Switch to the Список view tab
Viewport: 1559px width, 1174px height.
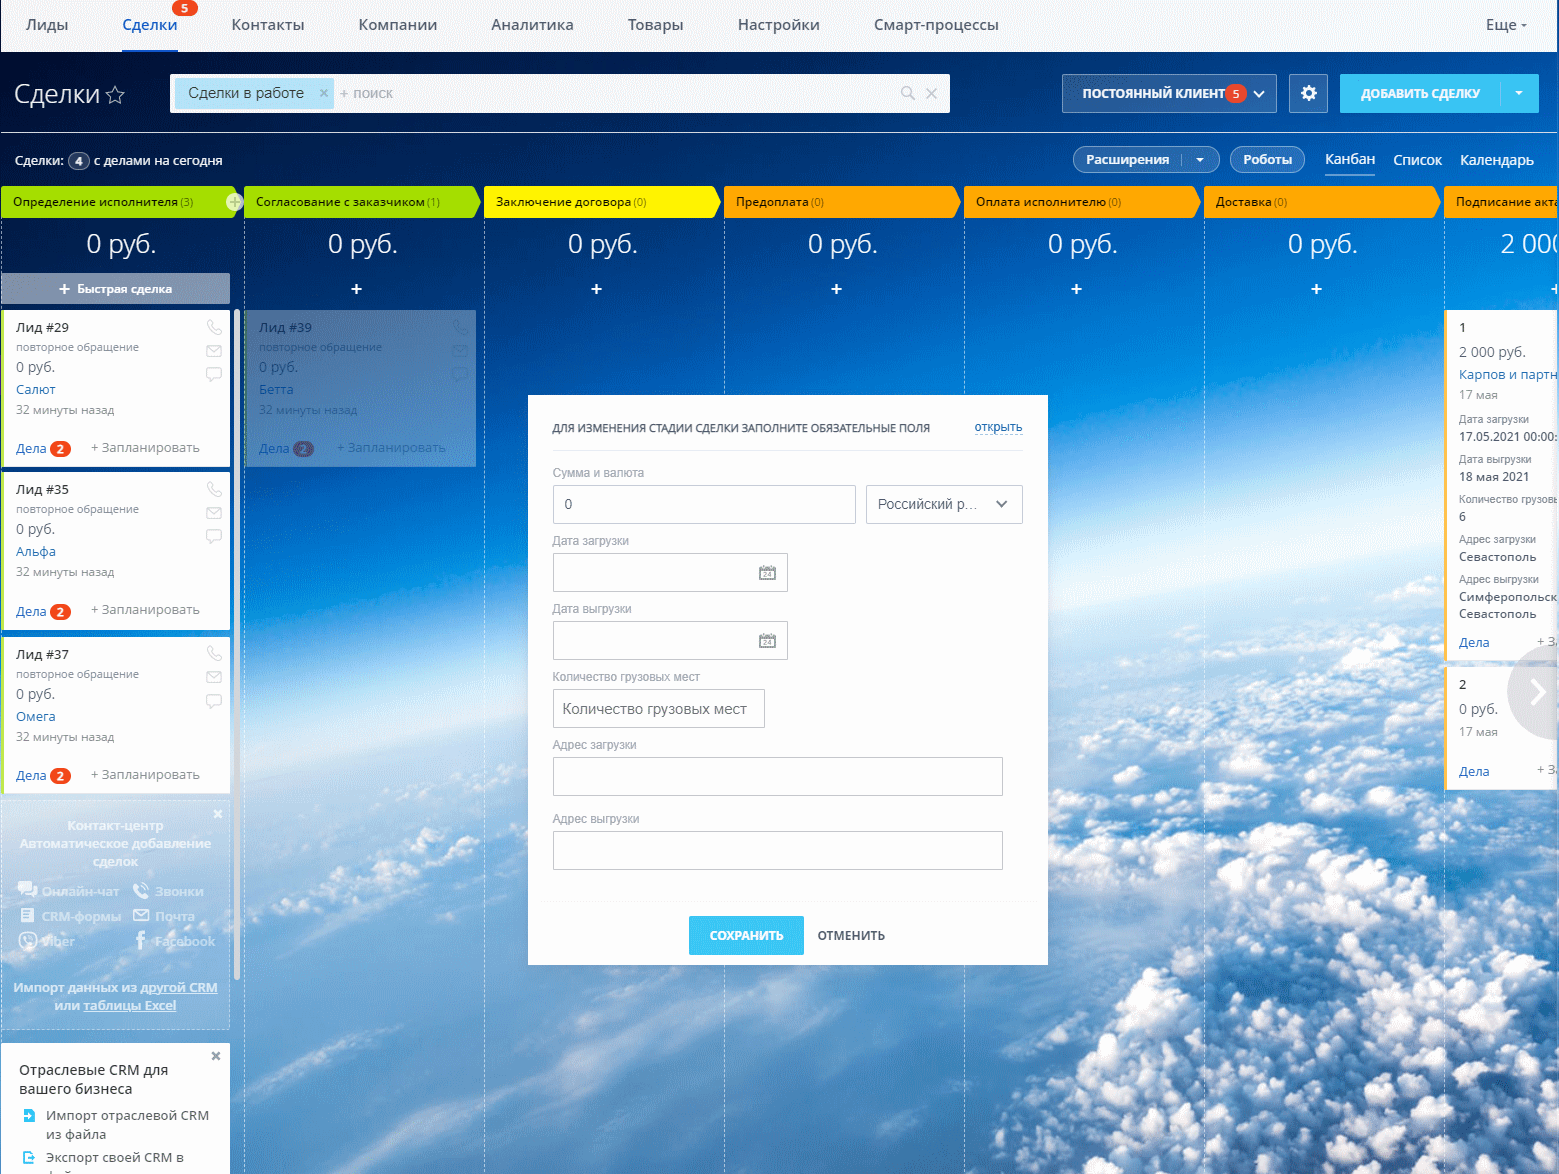pyautogui.click(x=1417, y=160)
